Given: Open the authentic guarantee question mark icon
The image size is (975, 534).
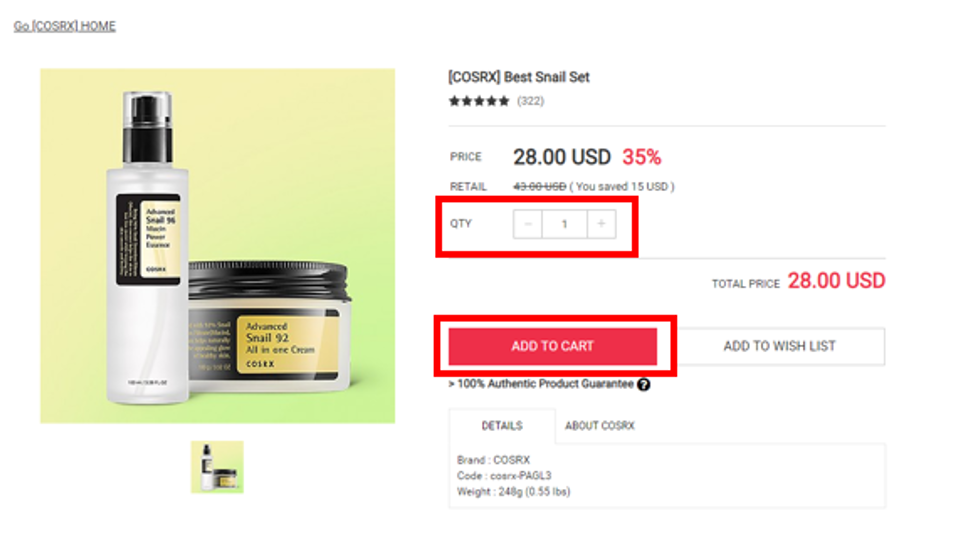Looking at the screenshot, I should [x=644, y=385].
